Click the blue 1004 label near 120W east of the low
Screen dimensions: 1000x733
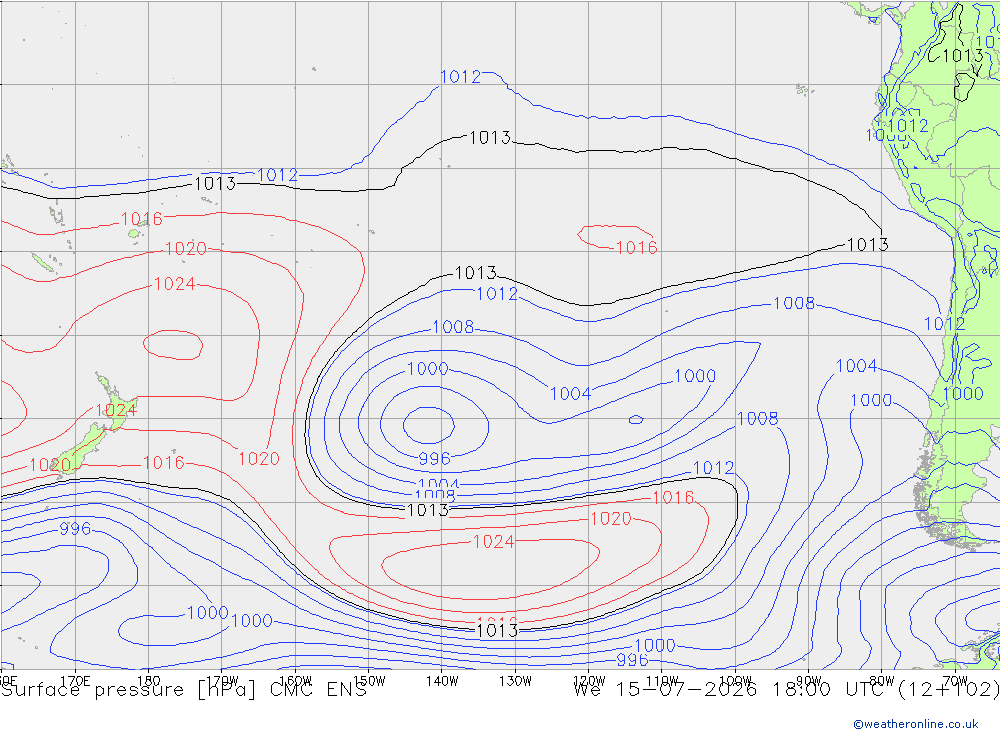point(571,394)
